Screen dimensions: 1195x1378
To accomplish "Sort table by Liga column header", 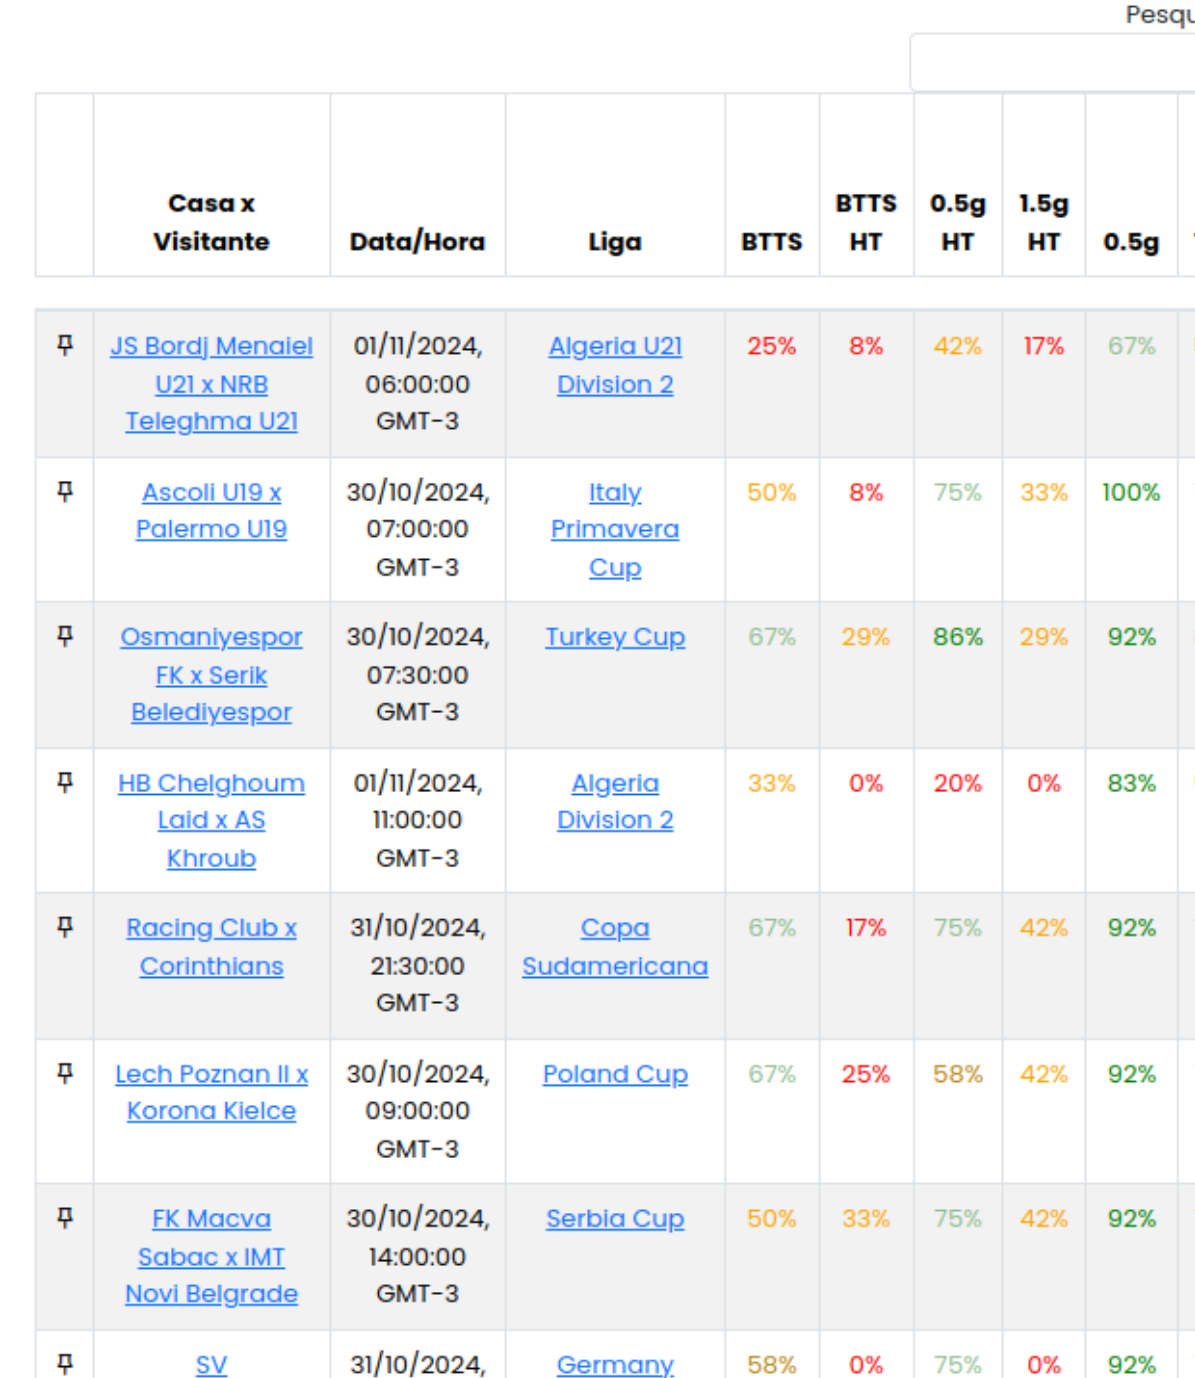I will 614,242.
